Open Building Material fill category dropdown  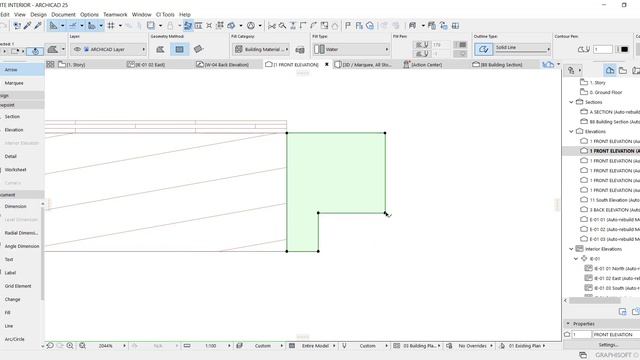(261, 49)
